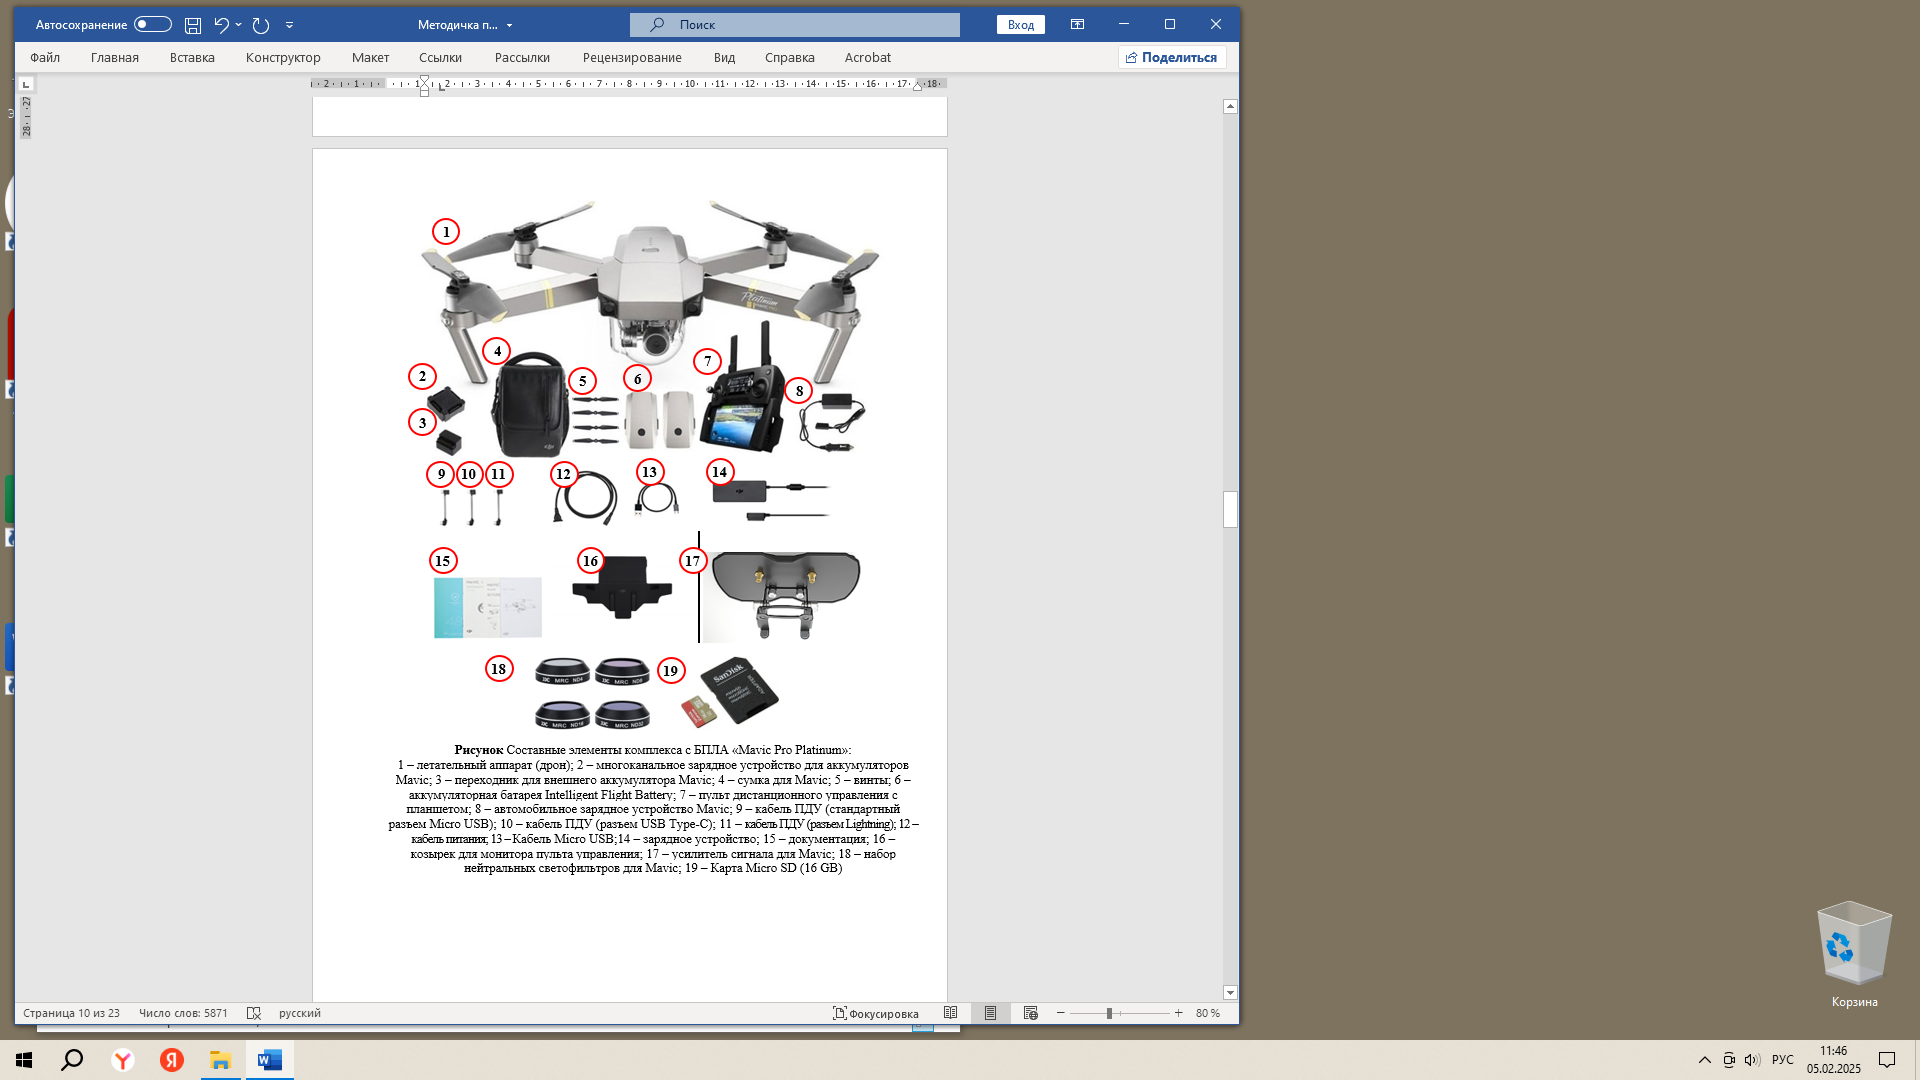Screen dimensions: 1920x1080
Task: Switch to Read Mode view icon
Action: coord(950,1013)
